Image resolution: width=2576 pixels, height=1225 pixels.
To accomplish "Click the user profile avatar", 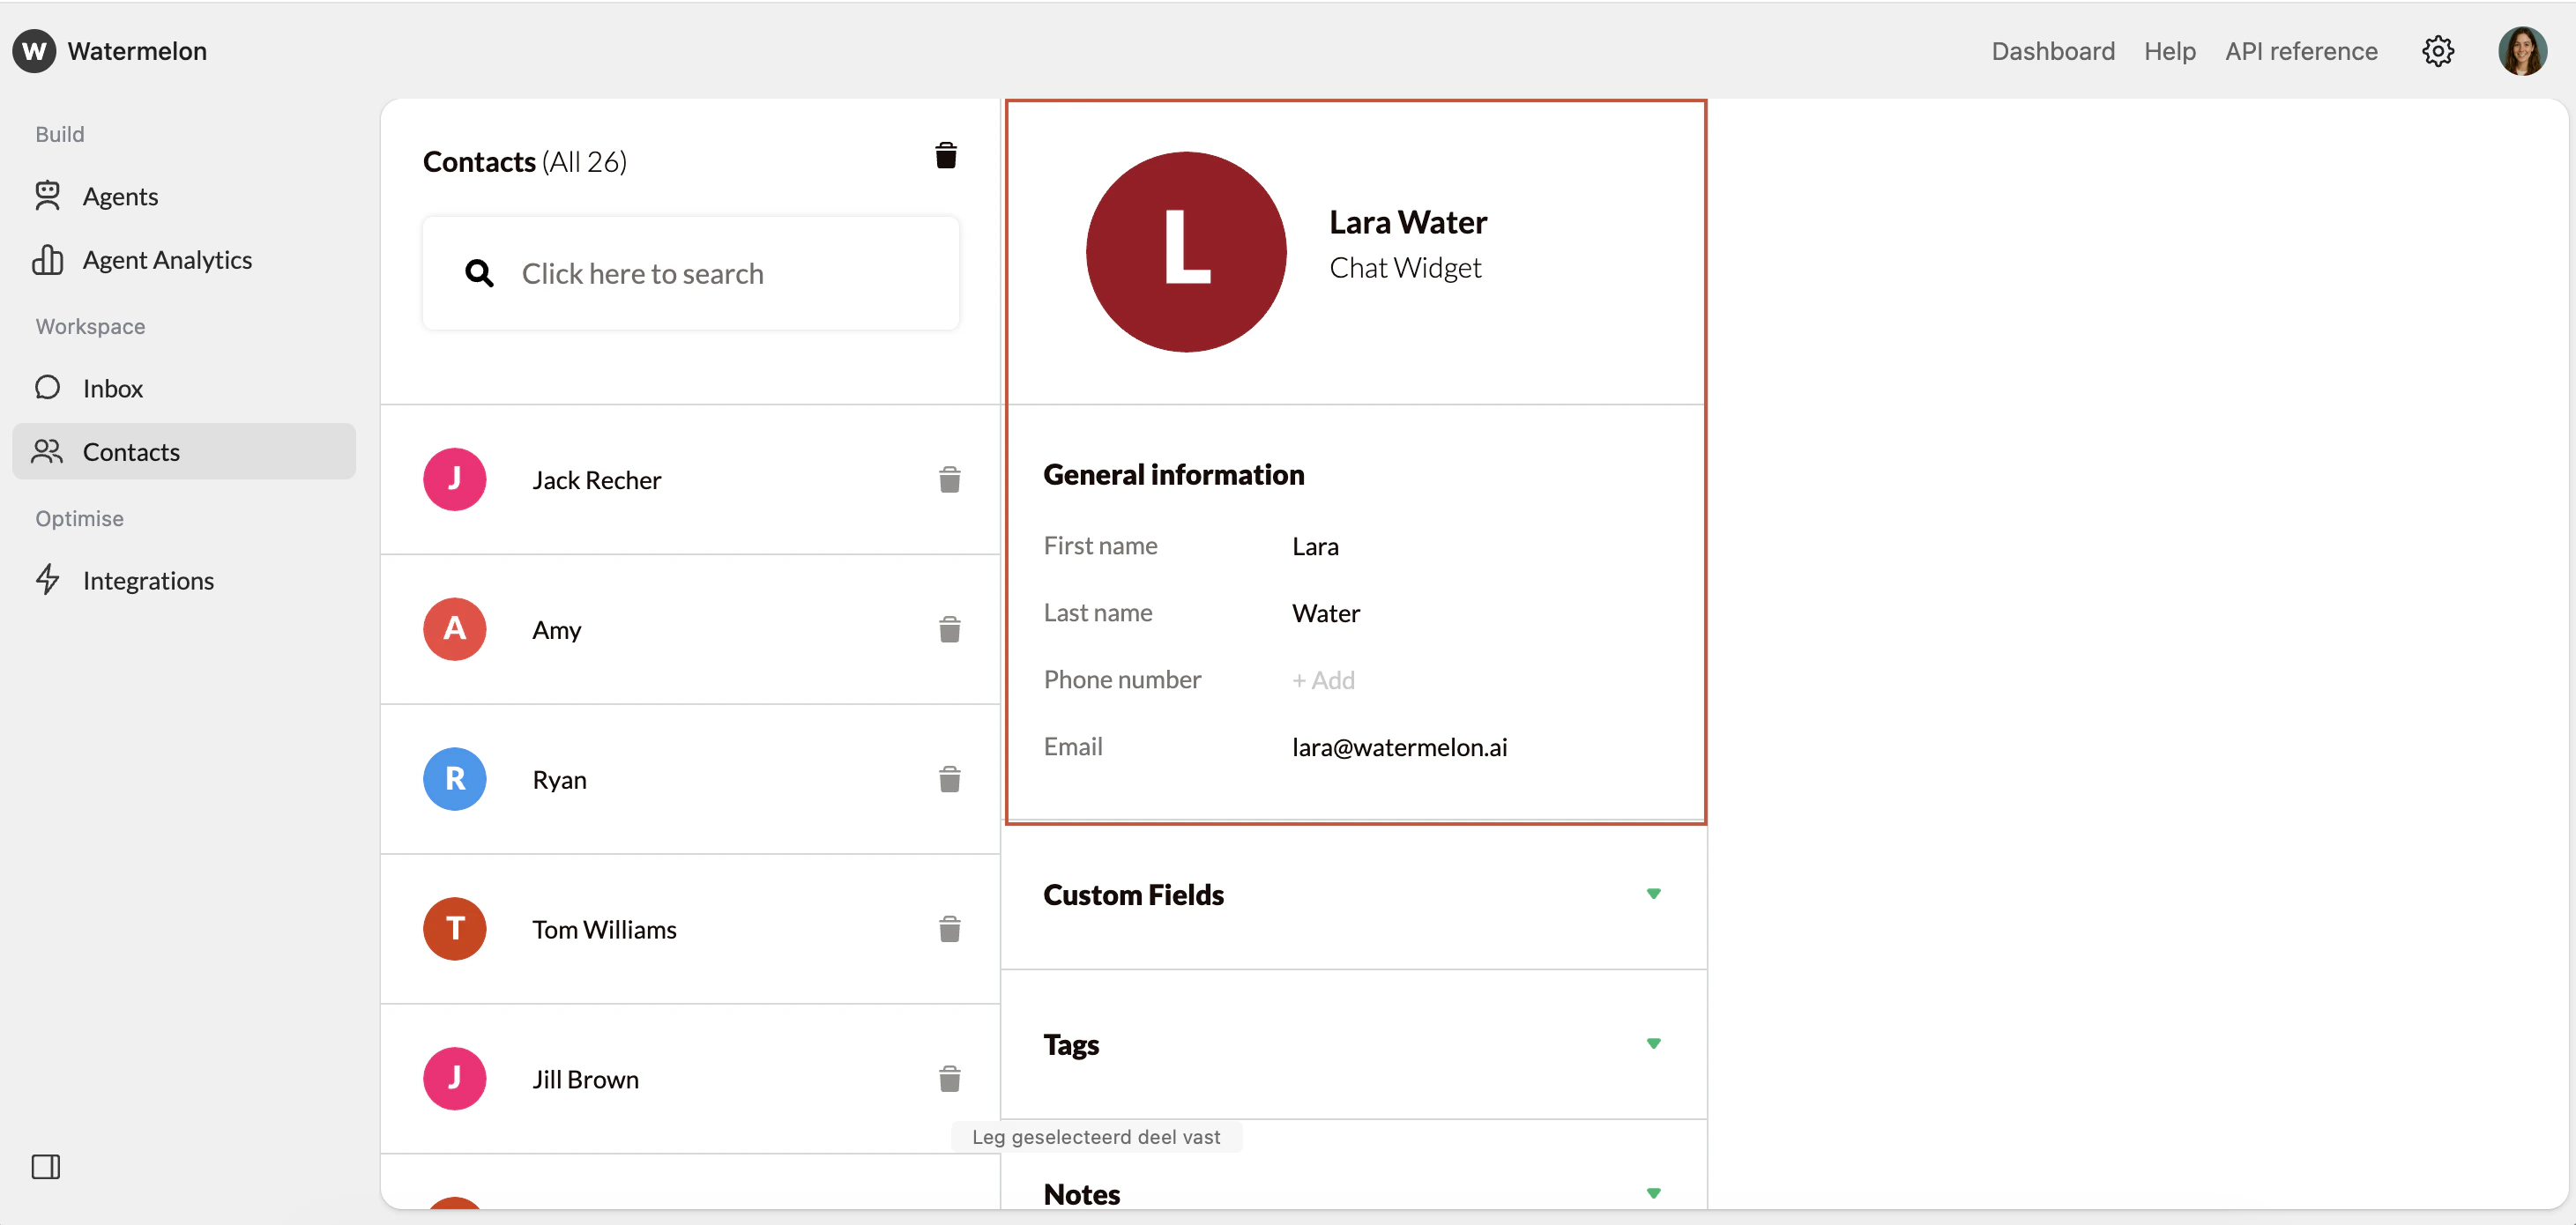I will (2522, 51).
